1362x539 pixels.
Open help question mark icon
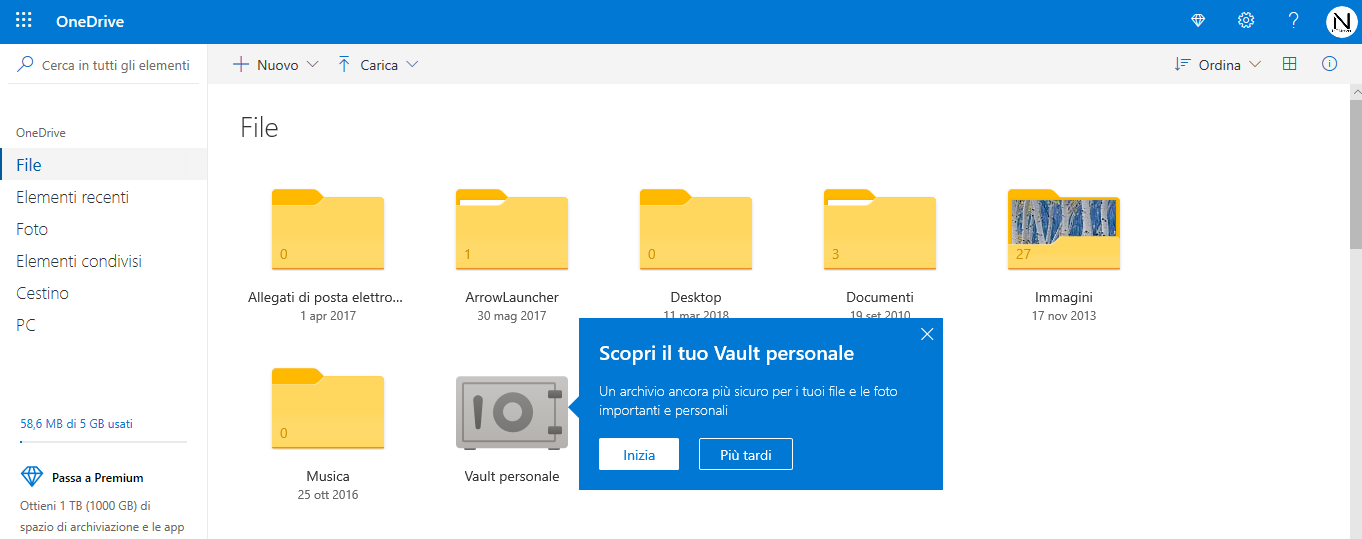(1293, 21)
